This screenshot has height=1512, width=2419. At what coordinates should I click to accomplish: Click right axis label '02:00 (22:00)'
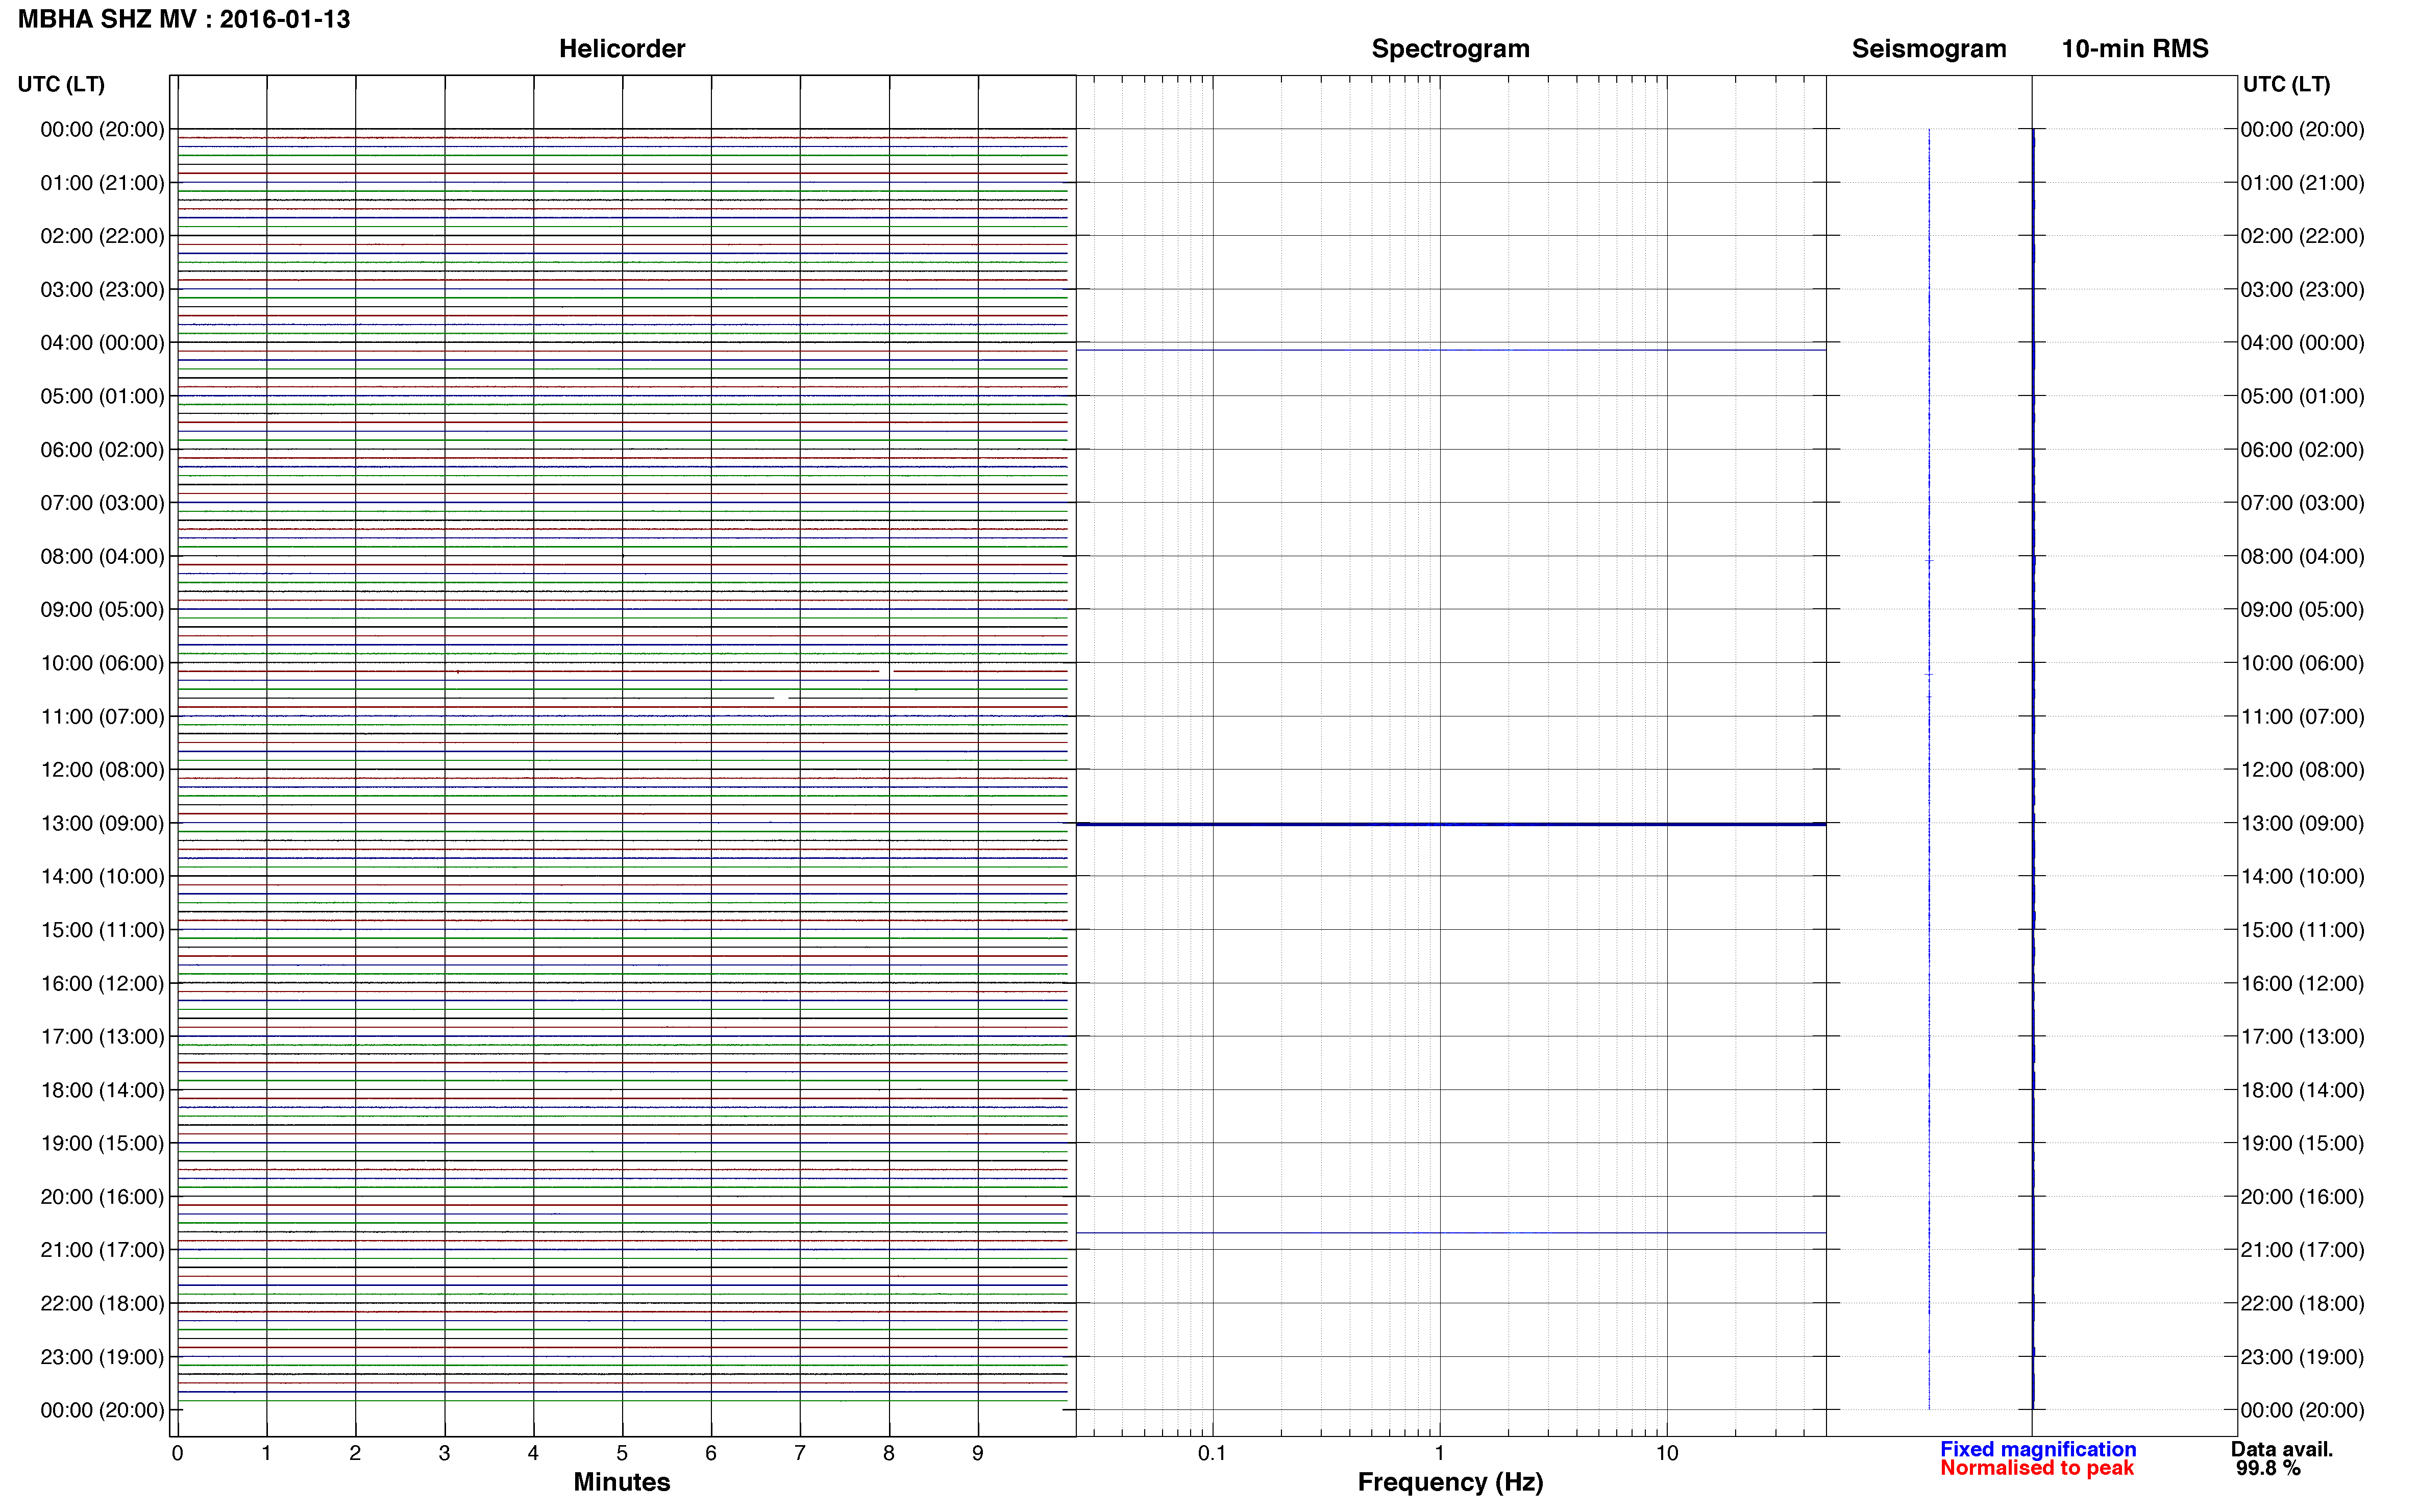click(2302, 236)
